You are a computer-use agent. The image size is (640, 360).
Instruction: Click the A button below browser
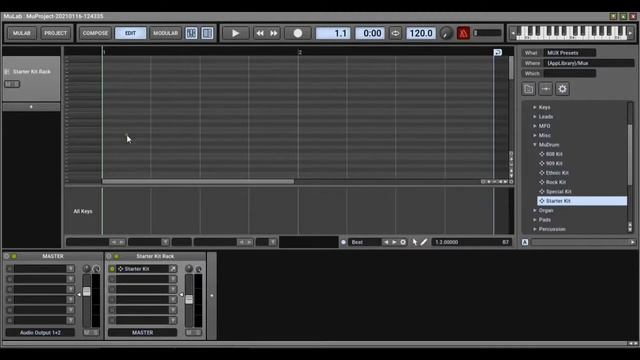click(x=525, y=242)
